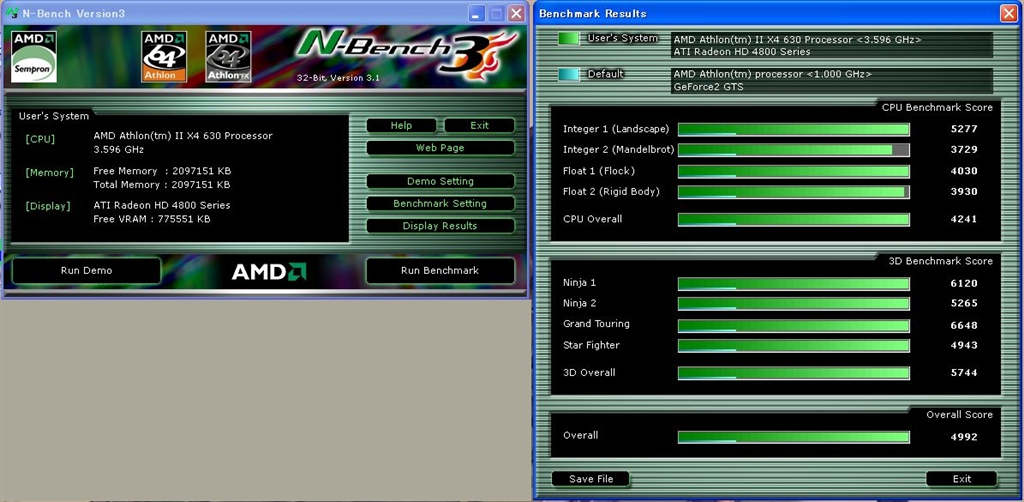Click the Float 1 (Flock) score bar

click(x=793, y=171)
